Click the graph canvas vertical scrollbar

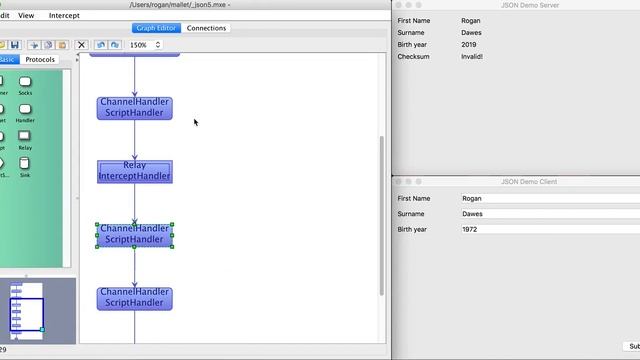[382, 215]
